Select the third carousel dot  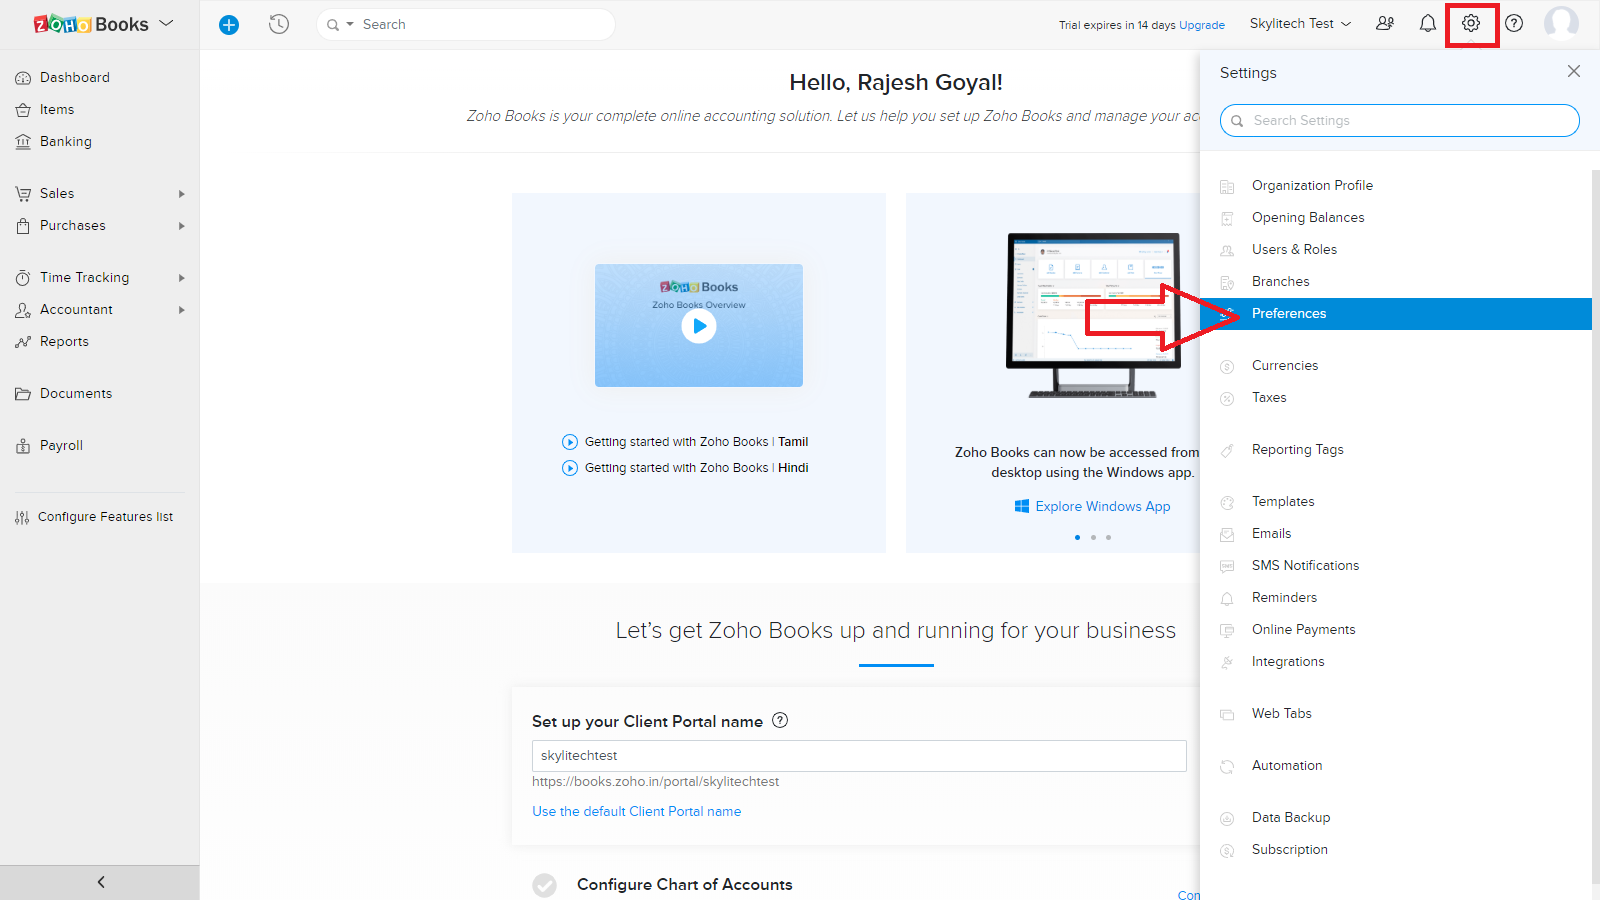pyautogui.click(x=1108, y=537)
